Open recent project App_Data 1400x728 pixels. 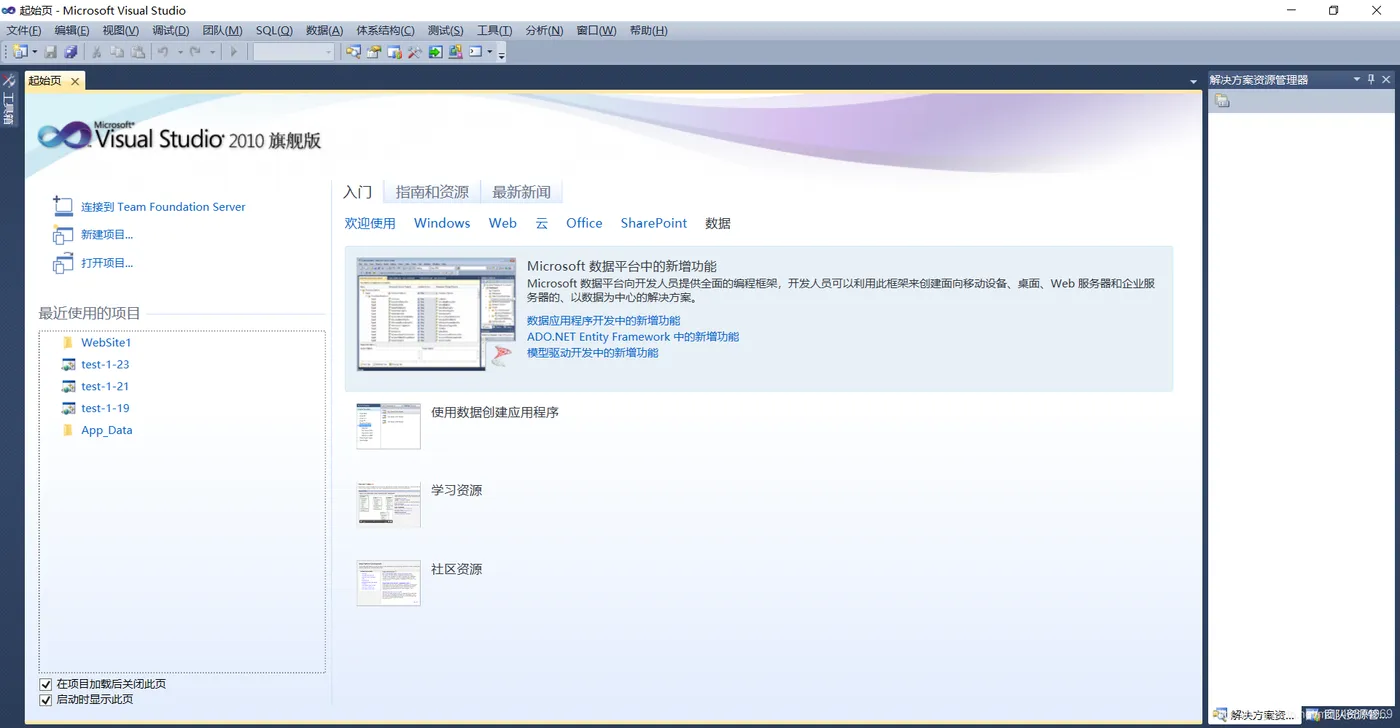[x=107, y=431]
